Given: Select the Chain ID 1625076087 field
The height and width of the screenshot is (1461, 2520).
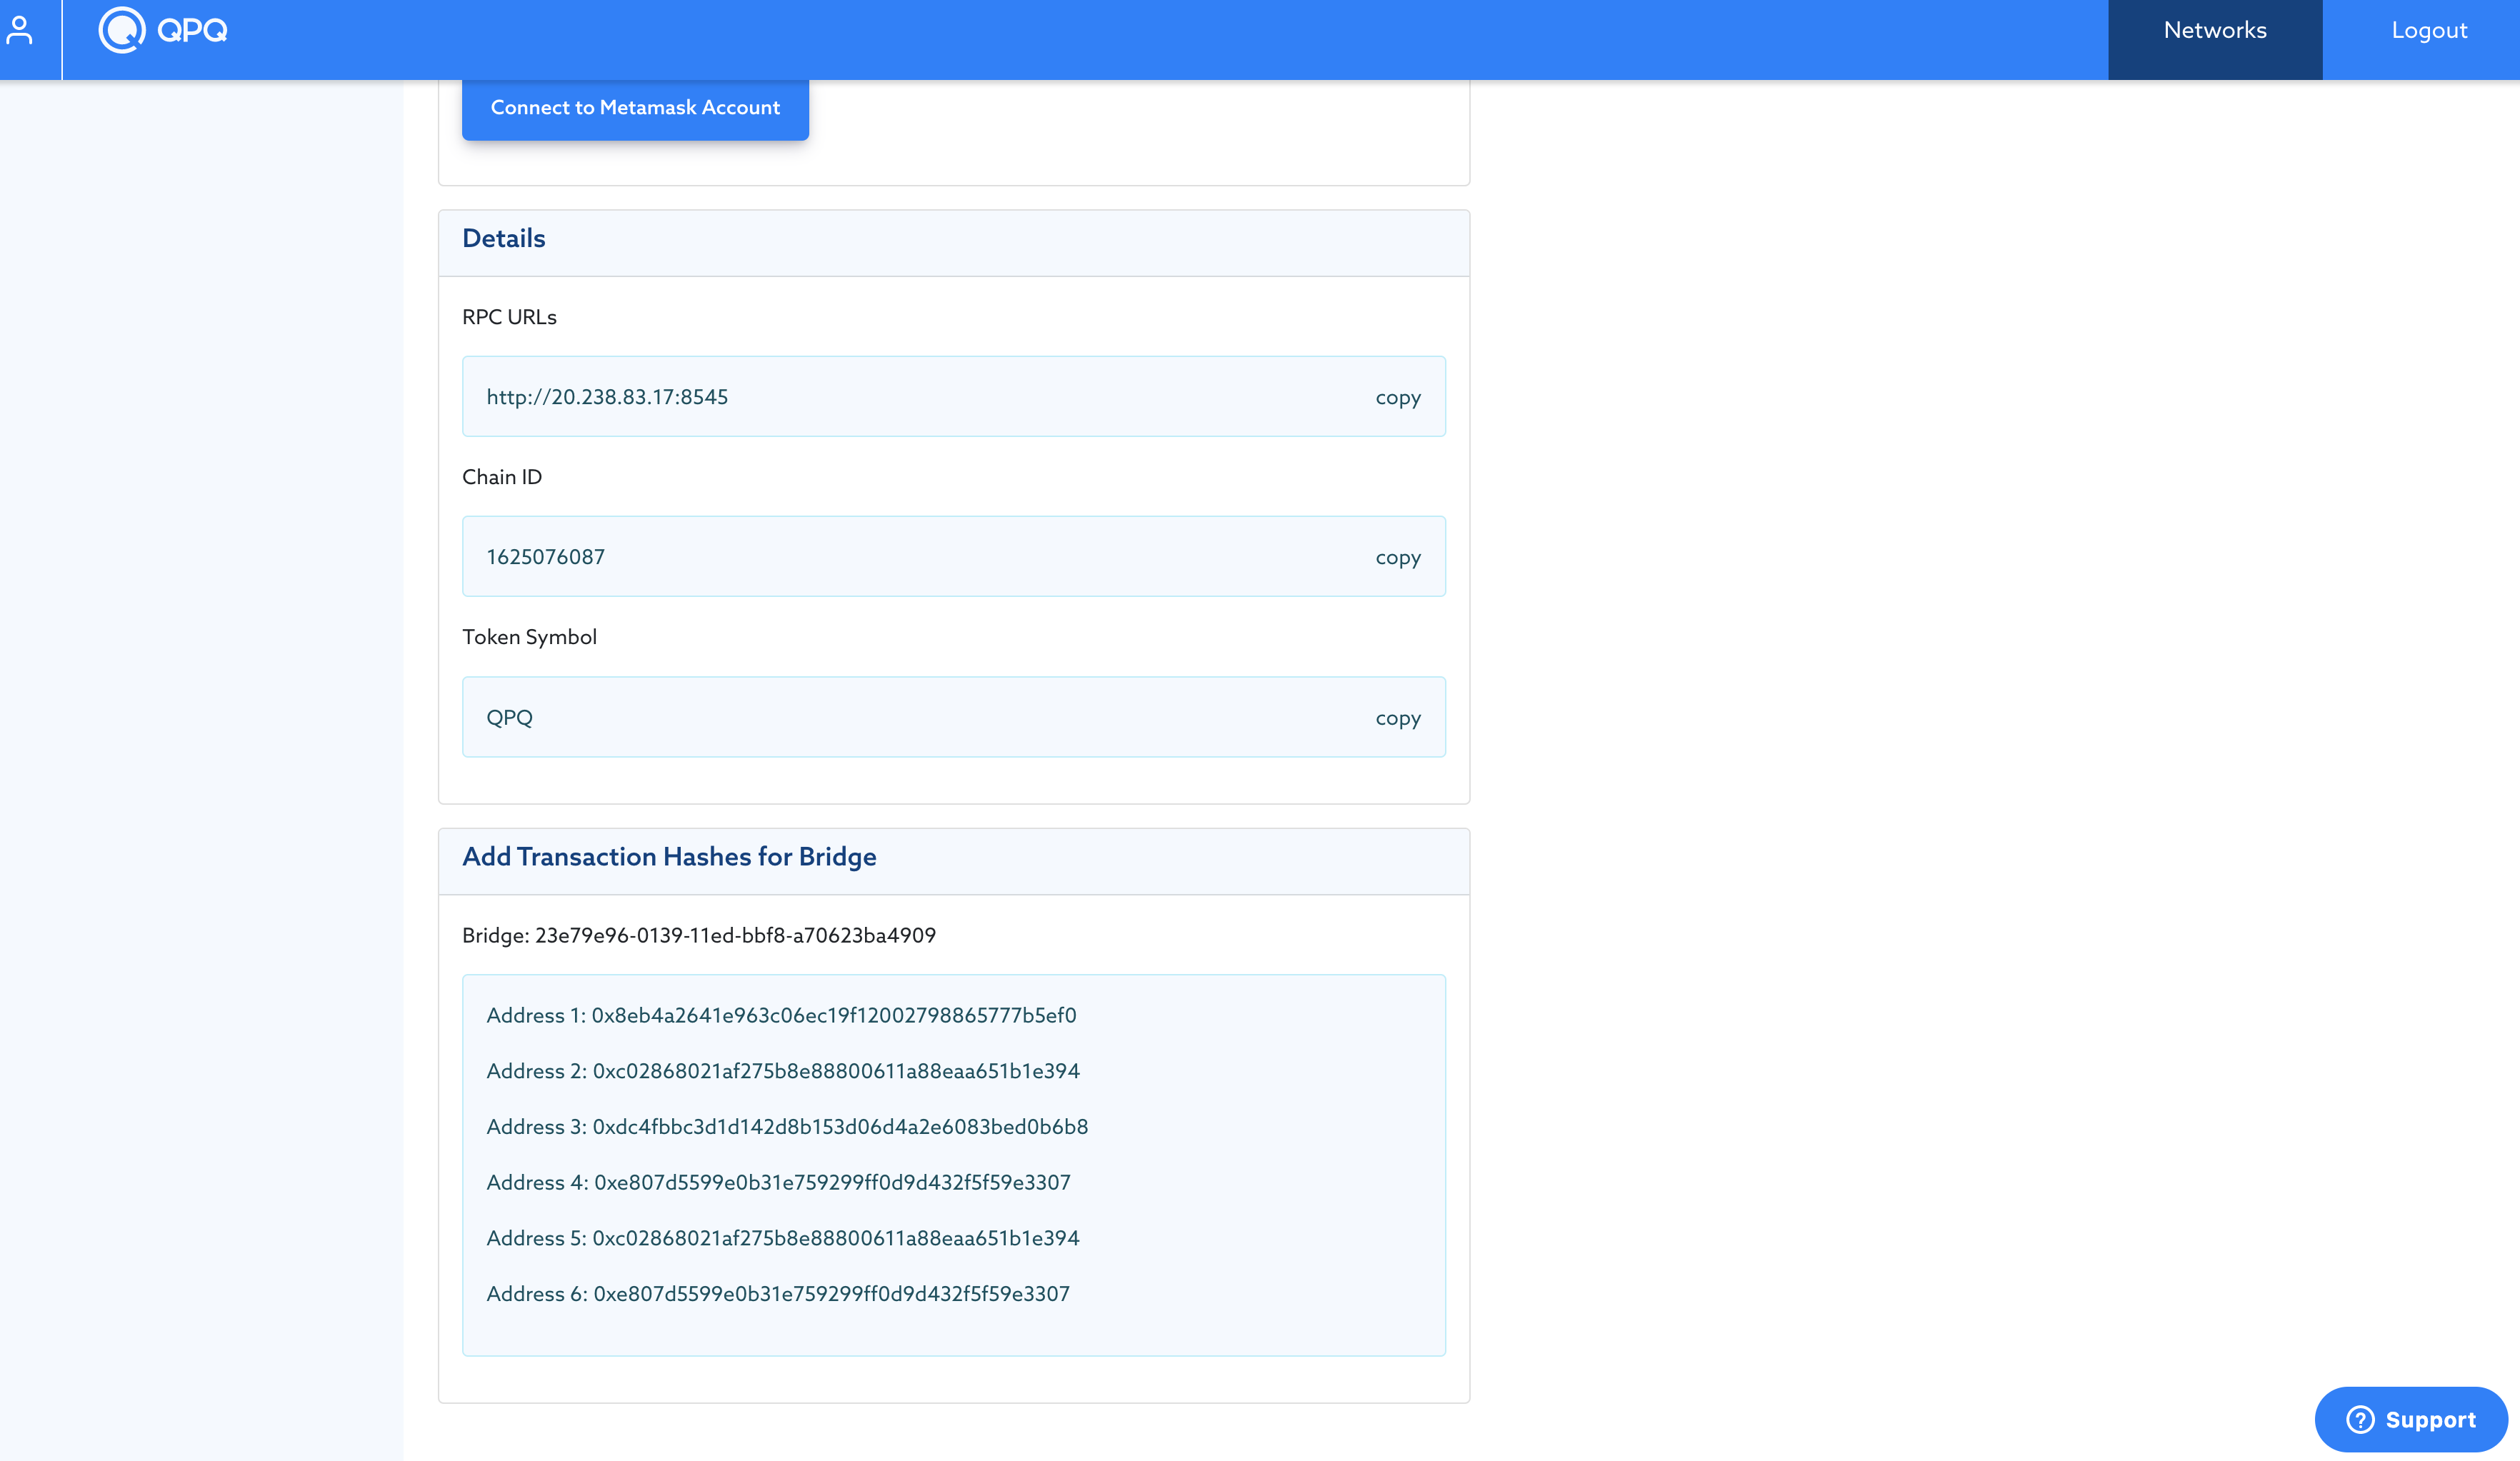Looking at the screenshot, I should 954,557.
